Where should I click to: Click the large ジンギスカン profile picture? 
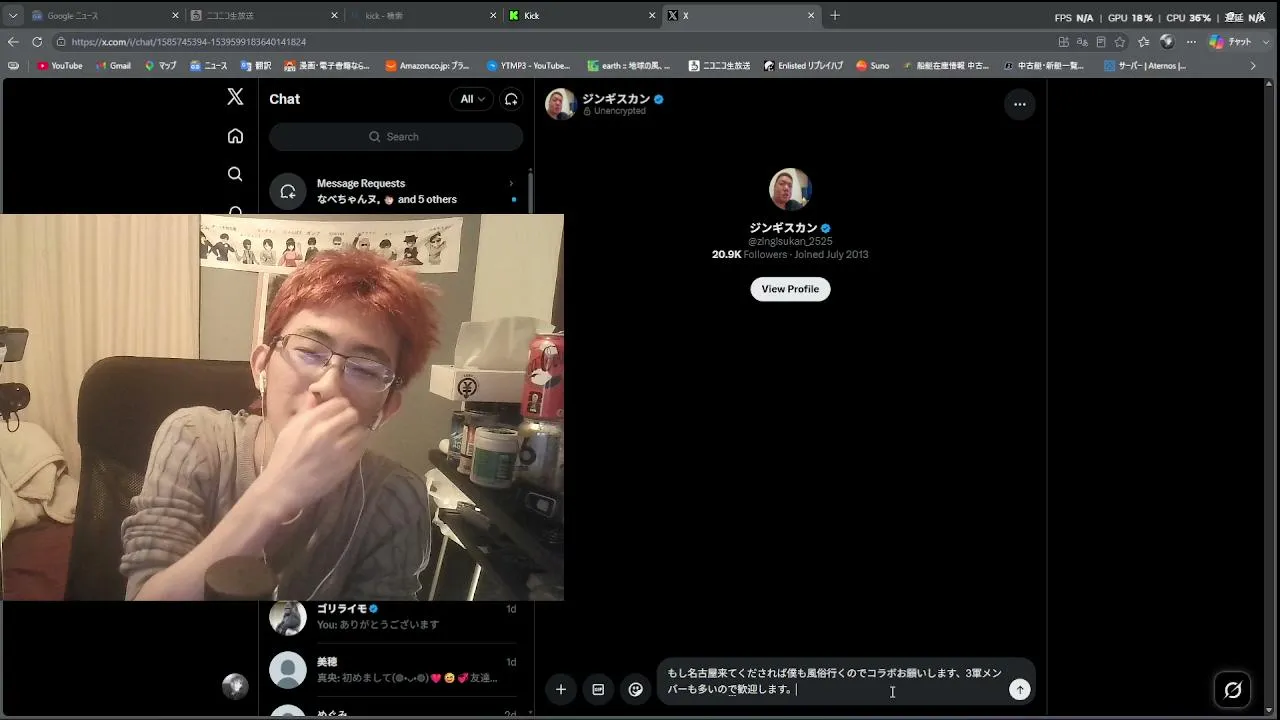coord(790,189)
